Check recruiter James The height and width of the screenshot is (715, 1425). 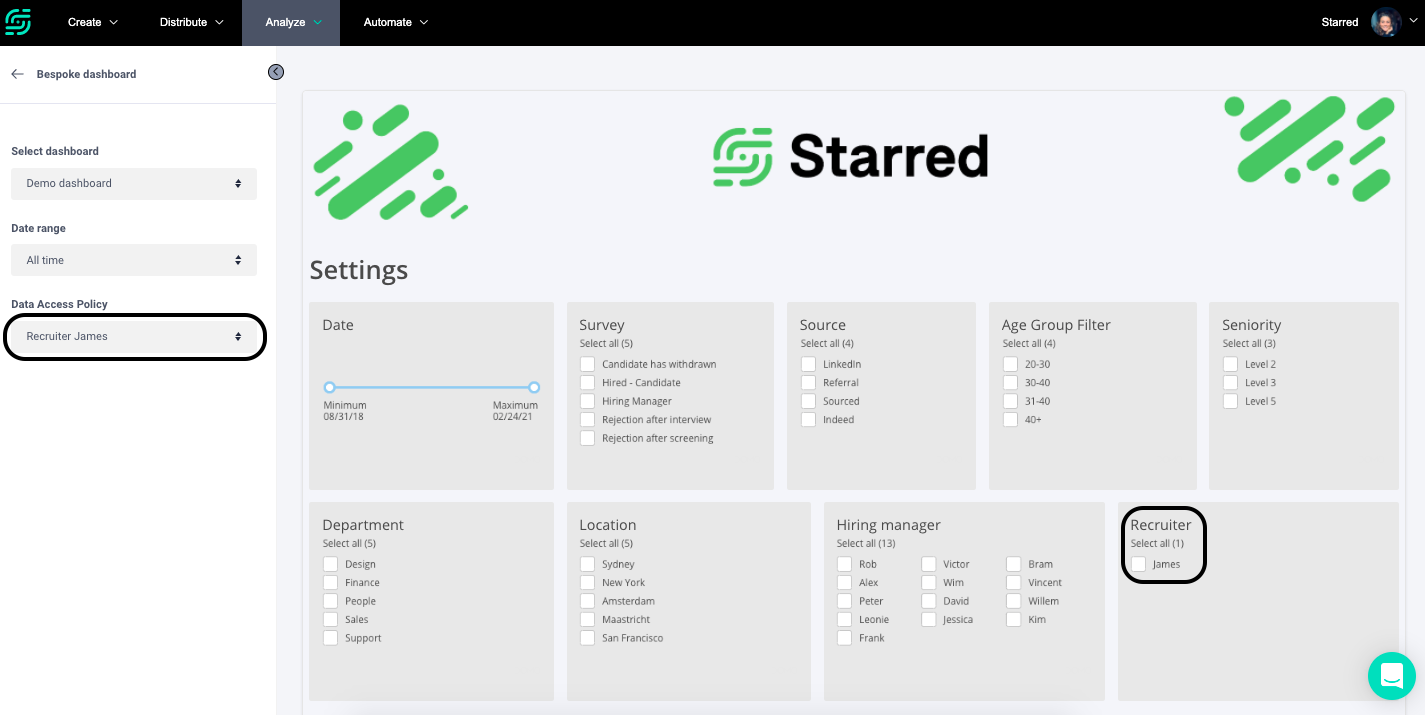(x=1138, y=564)
